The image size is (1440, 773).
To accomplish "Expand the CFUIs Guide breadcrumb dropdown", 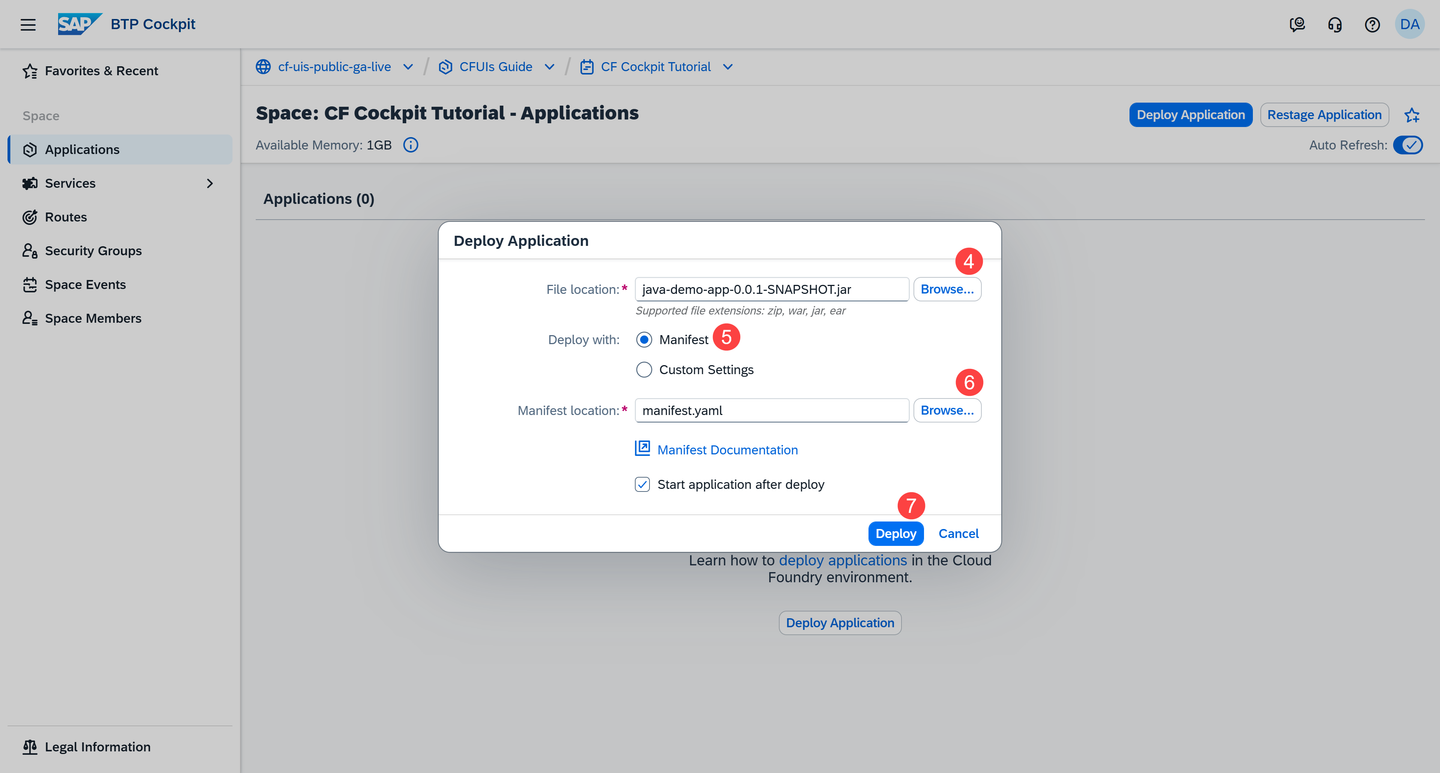I will tap(549, 67).
